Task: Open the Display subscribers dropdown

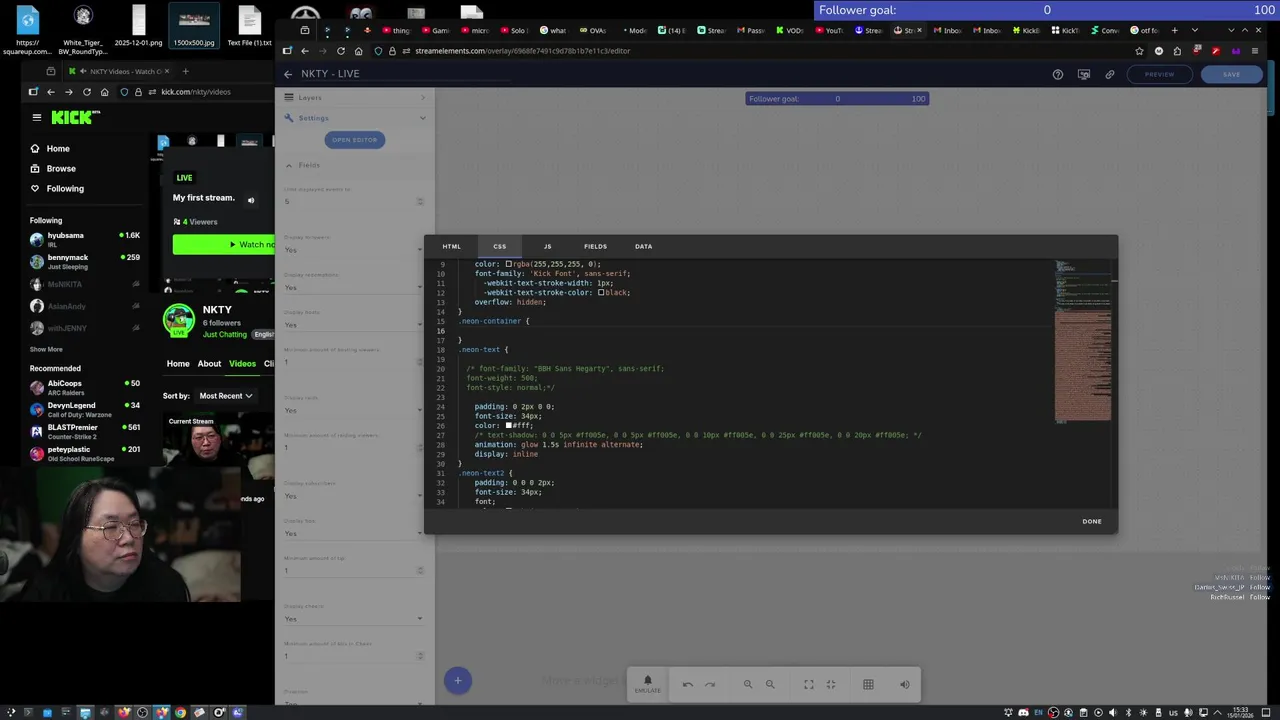Action: (354, 495)
